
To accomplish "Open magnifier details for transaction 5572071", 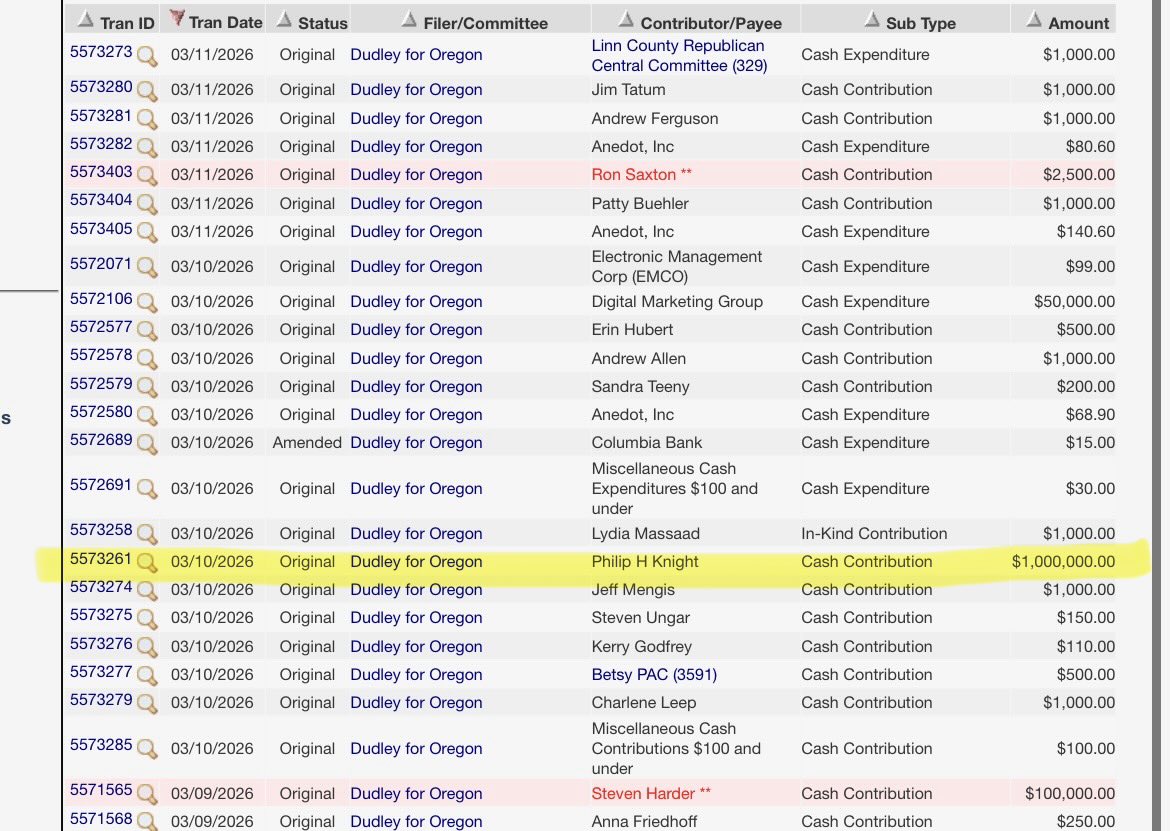I will click(147, 268).
